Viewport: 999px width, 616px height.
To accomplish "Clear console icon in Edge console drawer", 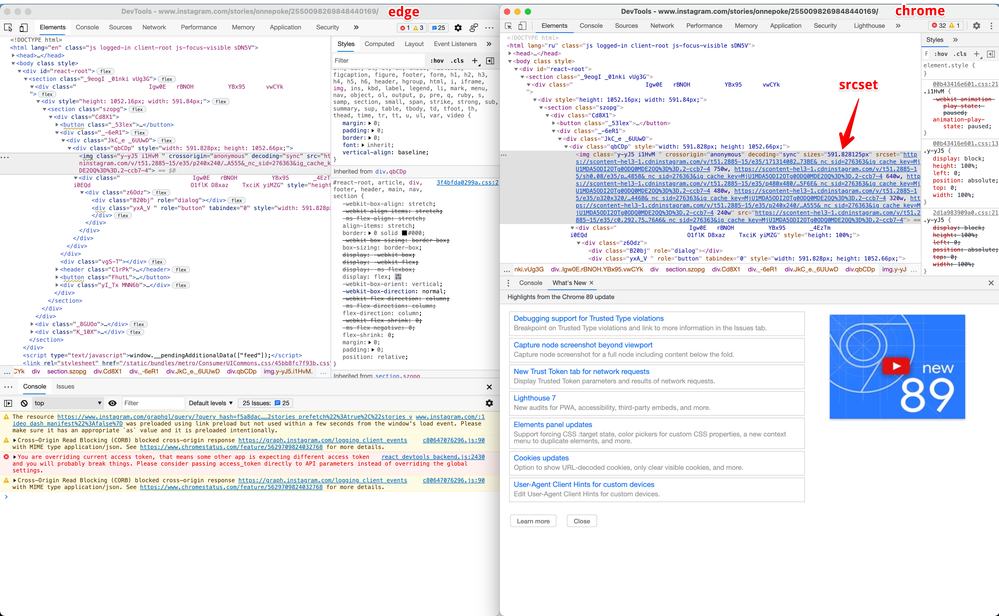I will [24, 403].
